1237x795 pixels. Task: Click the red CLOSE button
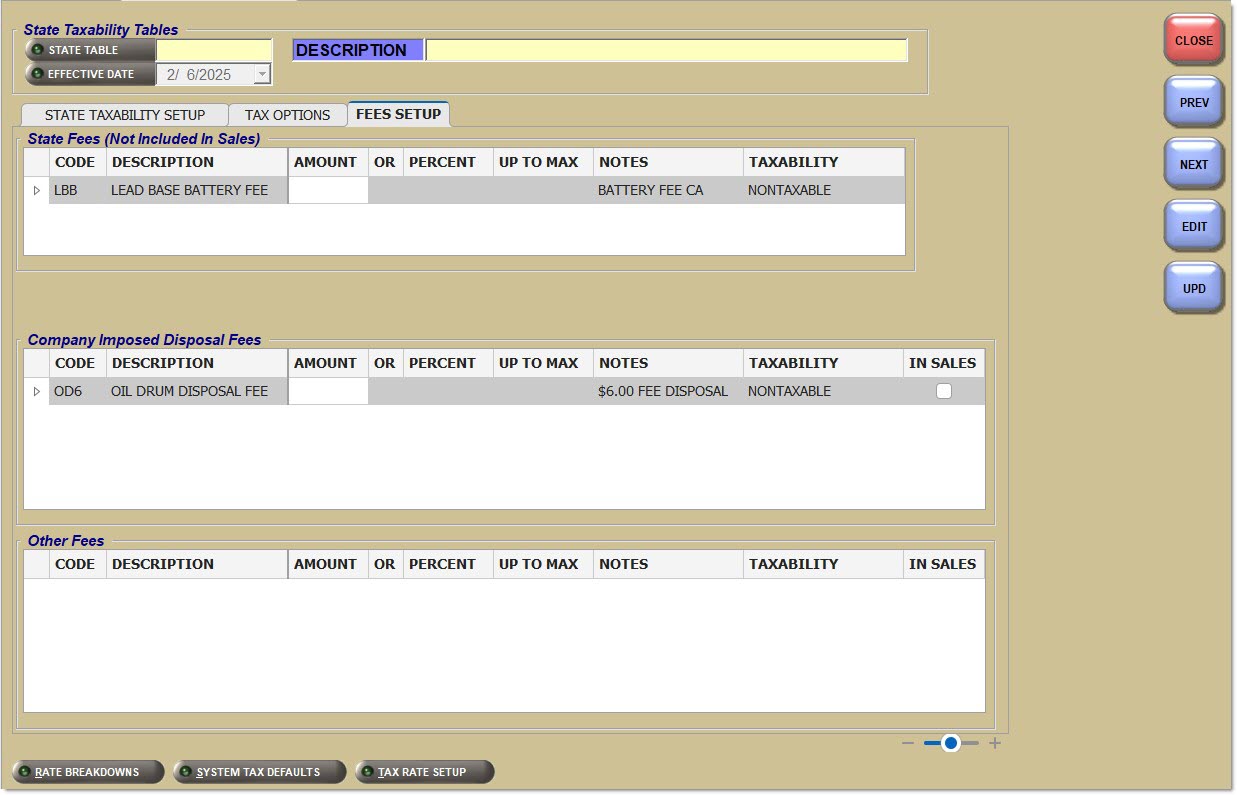pyautogui.click(x=1193, y=41)
